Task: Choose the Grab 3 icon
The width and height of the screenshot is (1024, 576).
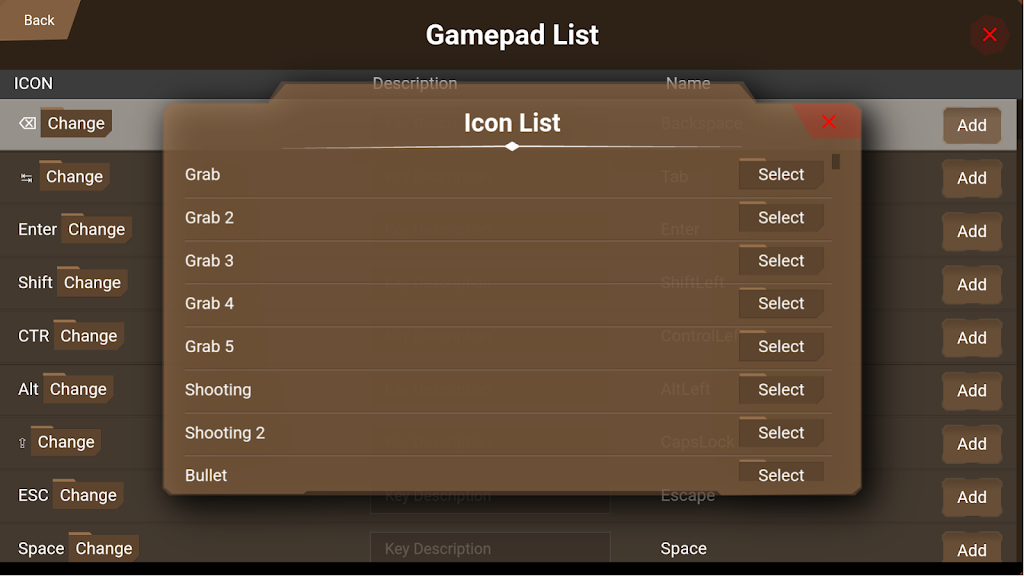Action: coord(780,261)
